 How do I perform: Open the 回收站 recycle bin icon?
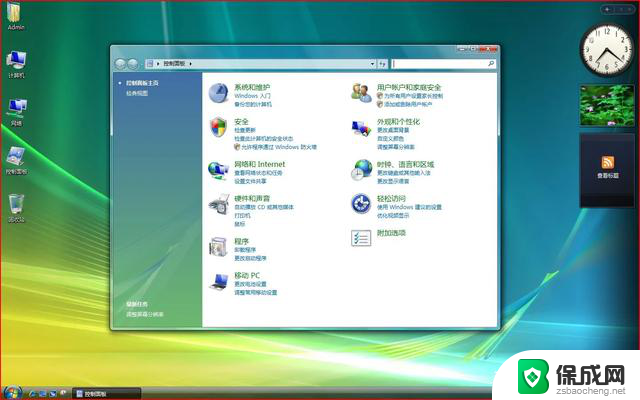(16, 208)
